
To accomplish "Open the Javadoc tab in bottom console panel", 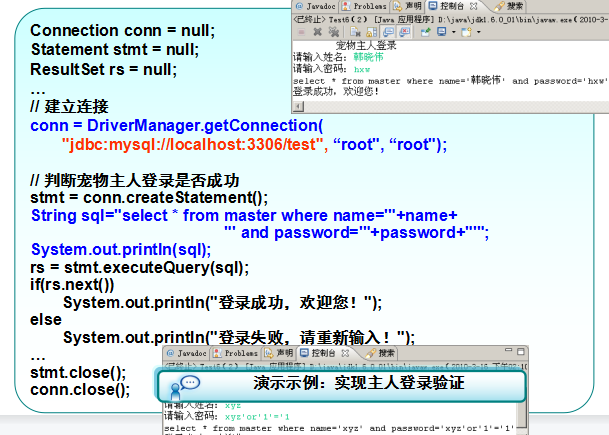I will (188, 353).
